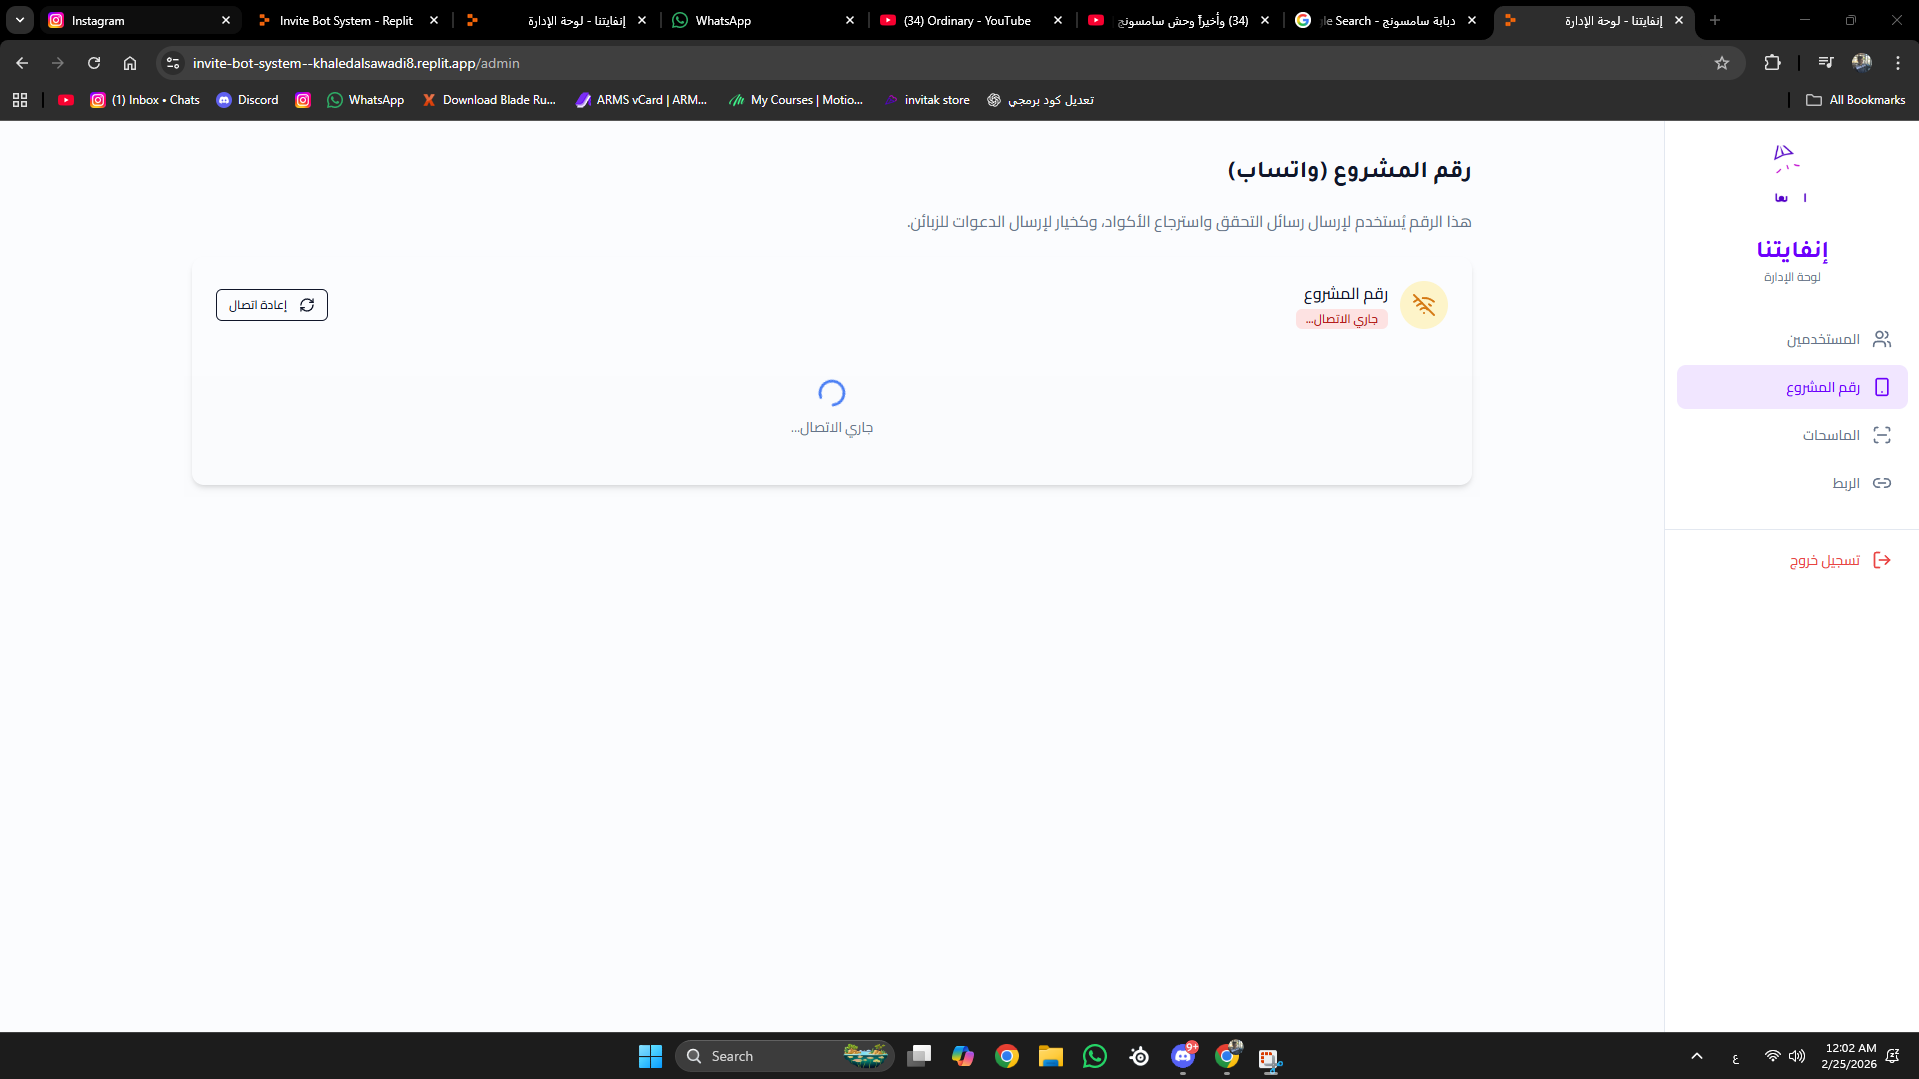Click the إعادة اتصال reconnect button
Screen dimensions: 1919x1079
pyautogui.click(x=272, y=305)
